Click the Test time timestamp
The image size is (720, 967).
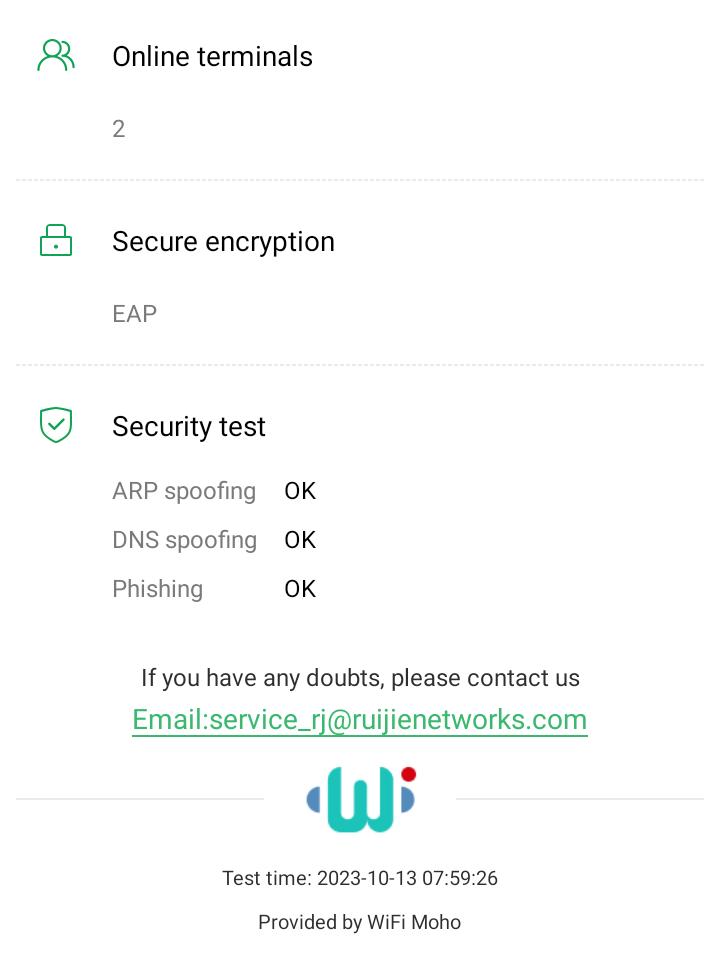point(360,878)
